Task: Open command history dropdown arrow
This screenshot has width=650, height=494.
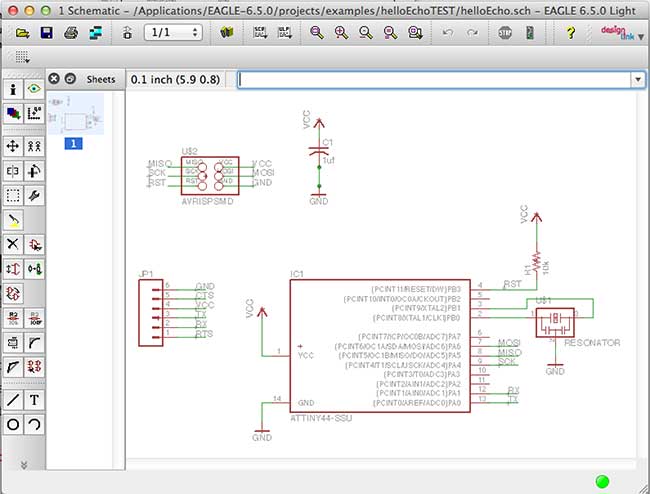Action: click(x=638, y=79)
